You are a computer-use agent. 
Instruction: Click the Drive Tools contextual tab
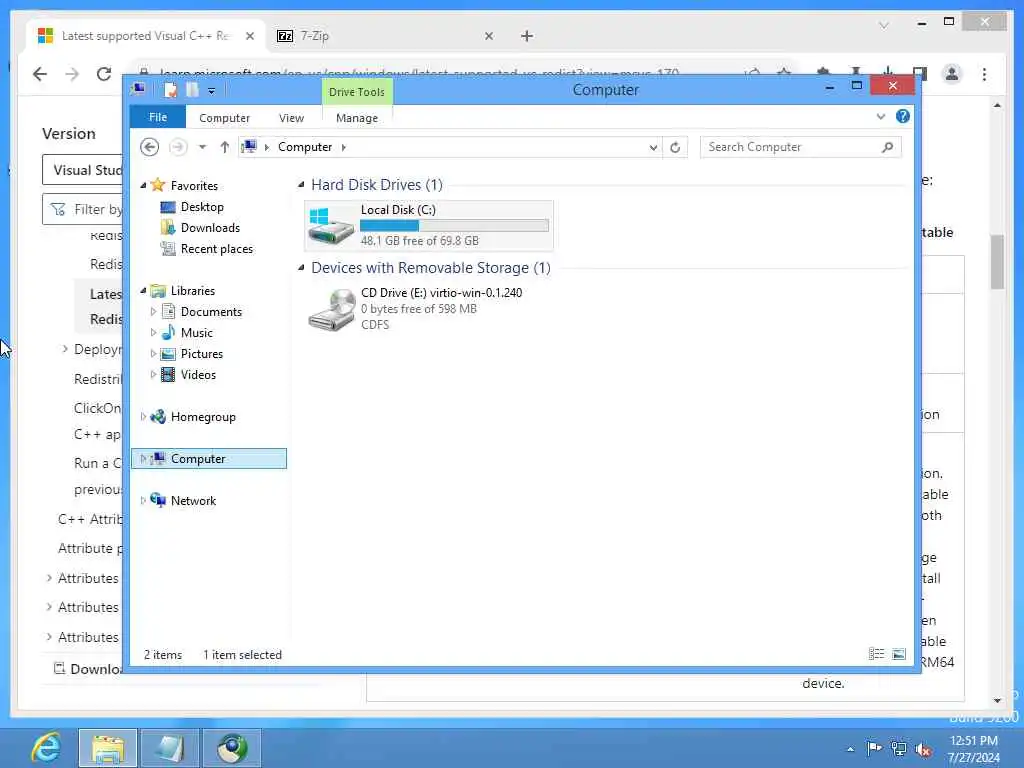click(x=357, y=92)
